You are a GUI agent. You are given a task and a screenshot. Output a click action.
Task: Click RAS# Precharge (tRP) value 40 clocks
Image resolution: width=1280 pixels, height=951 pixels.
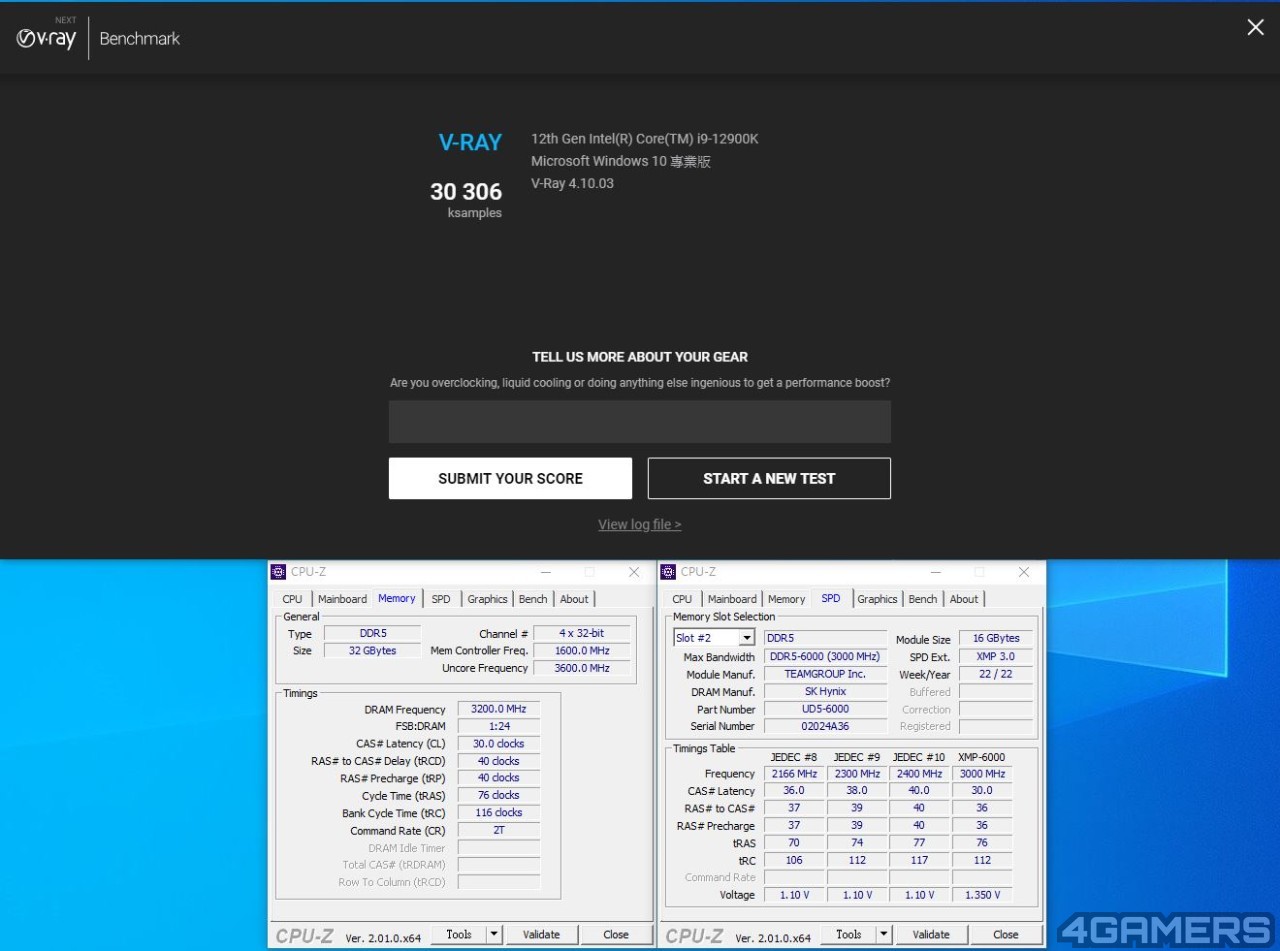(499, 778)
